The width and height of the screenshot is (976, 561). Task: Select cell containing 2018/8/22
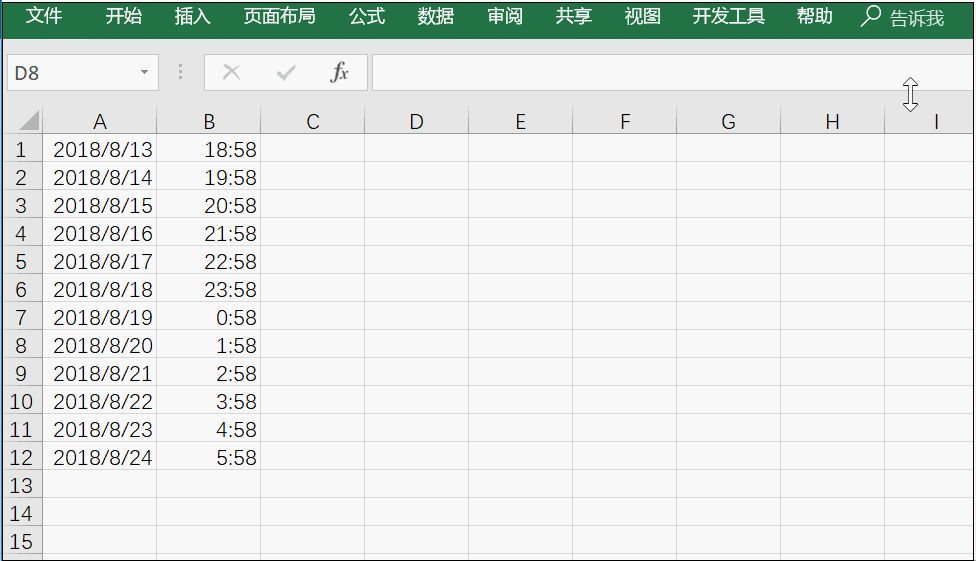click(100, 401)
